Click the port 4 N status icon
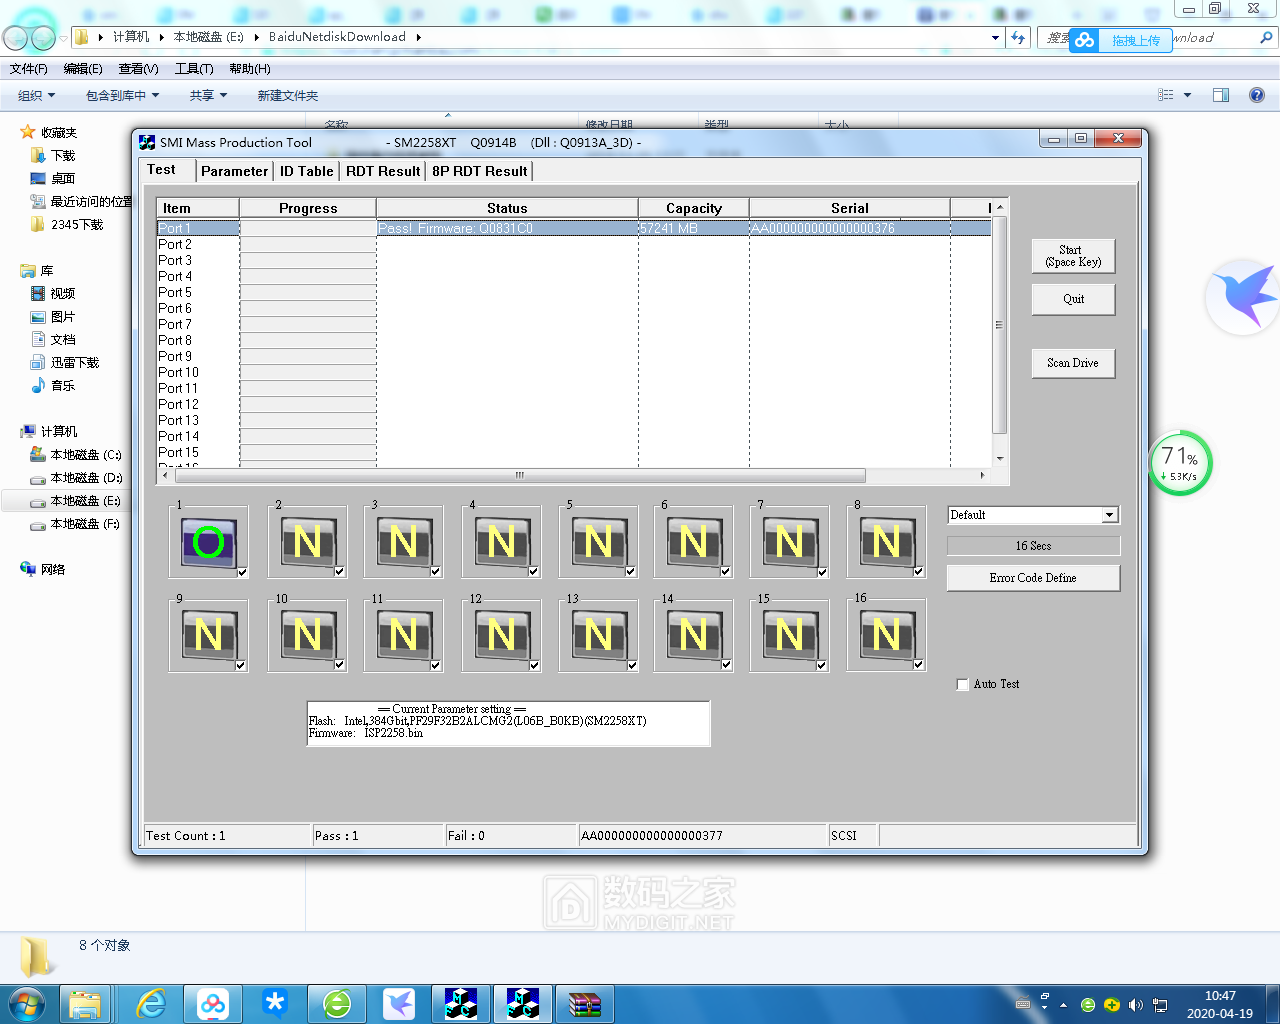This screenshot has height=1024, width=1280. (x=501, y=542)
